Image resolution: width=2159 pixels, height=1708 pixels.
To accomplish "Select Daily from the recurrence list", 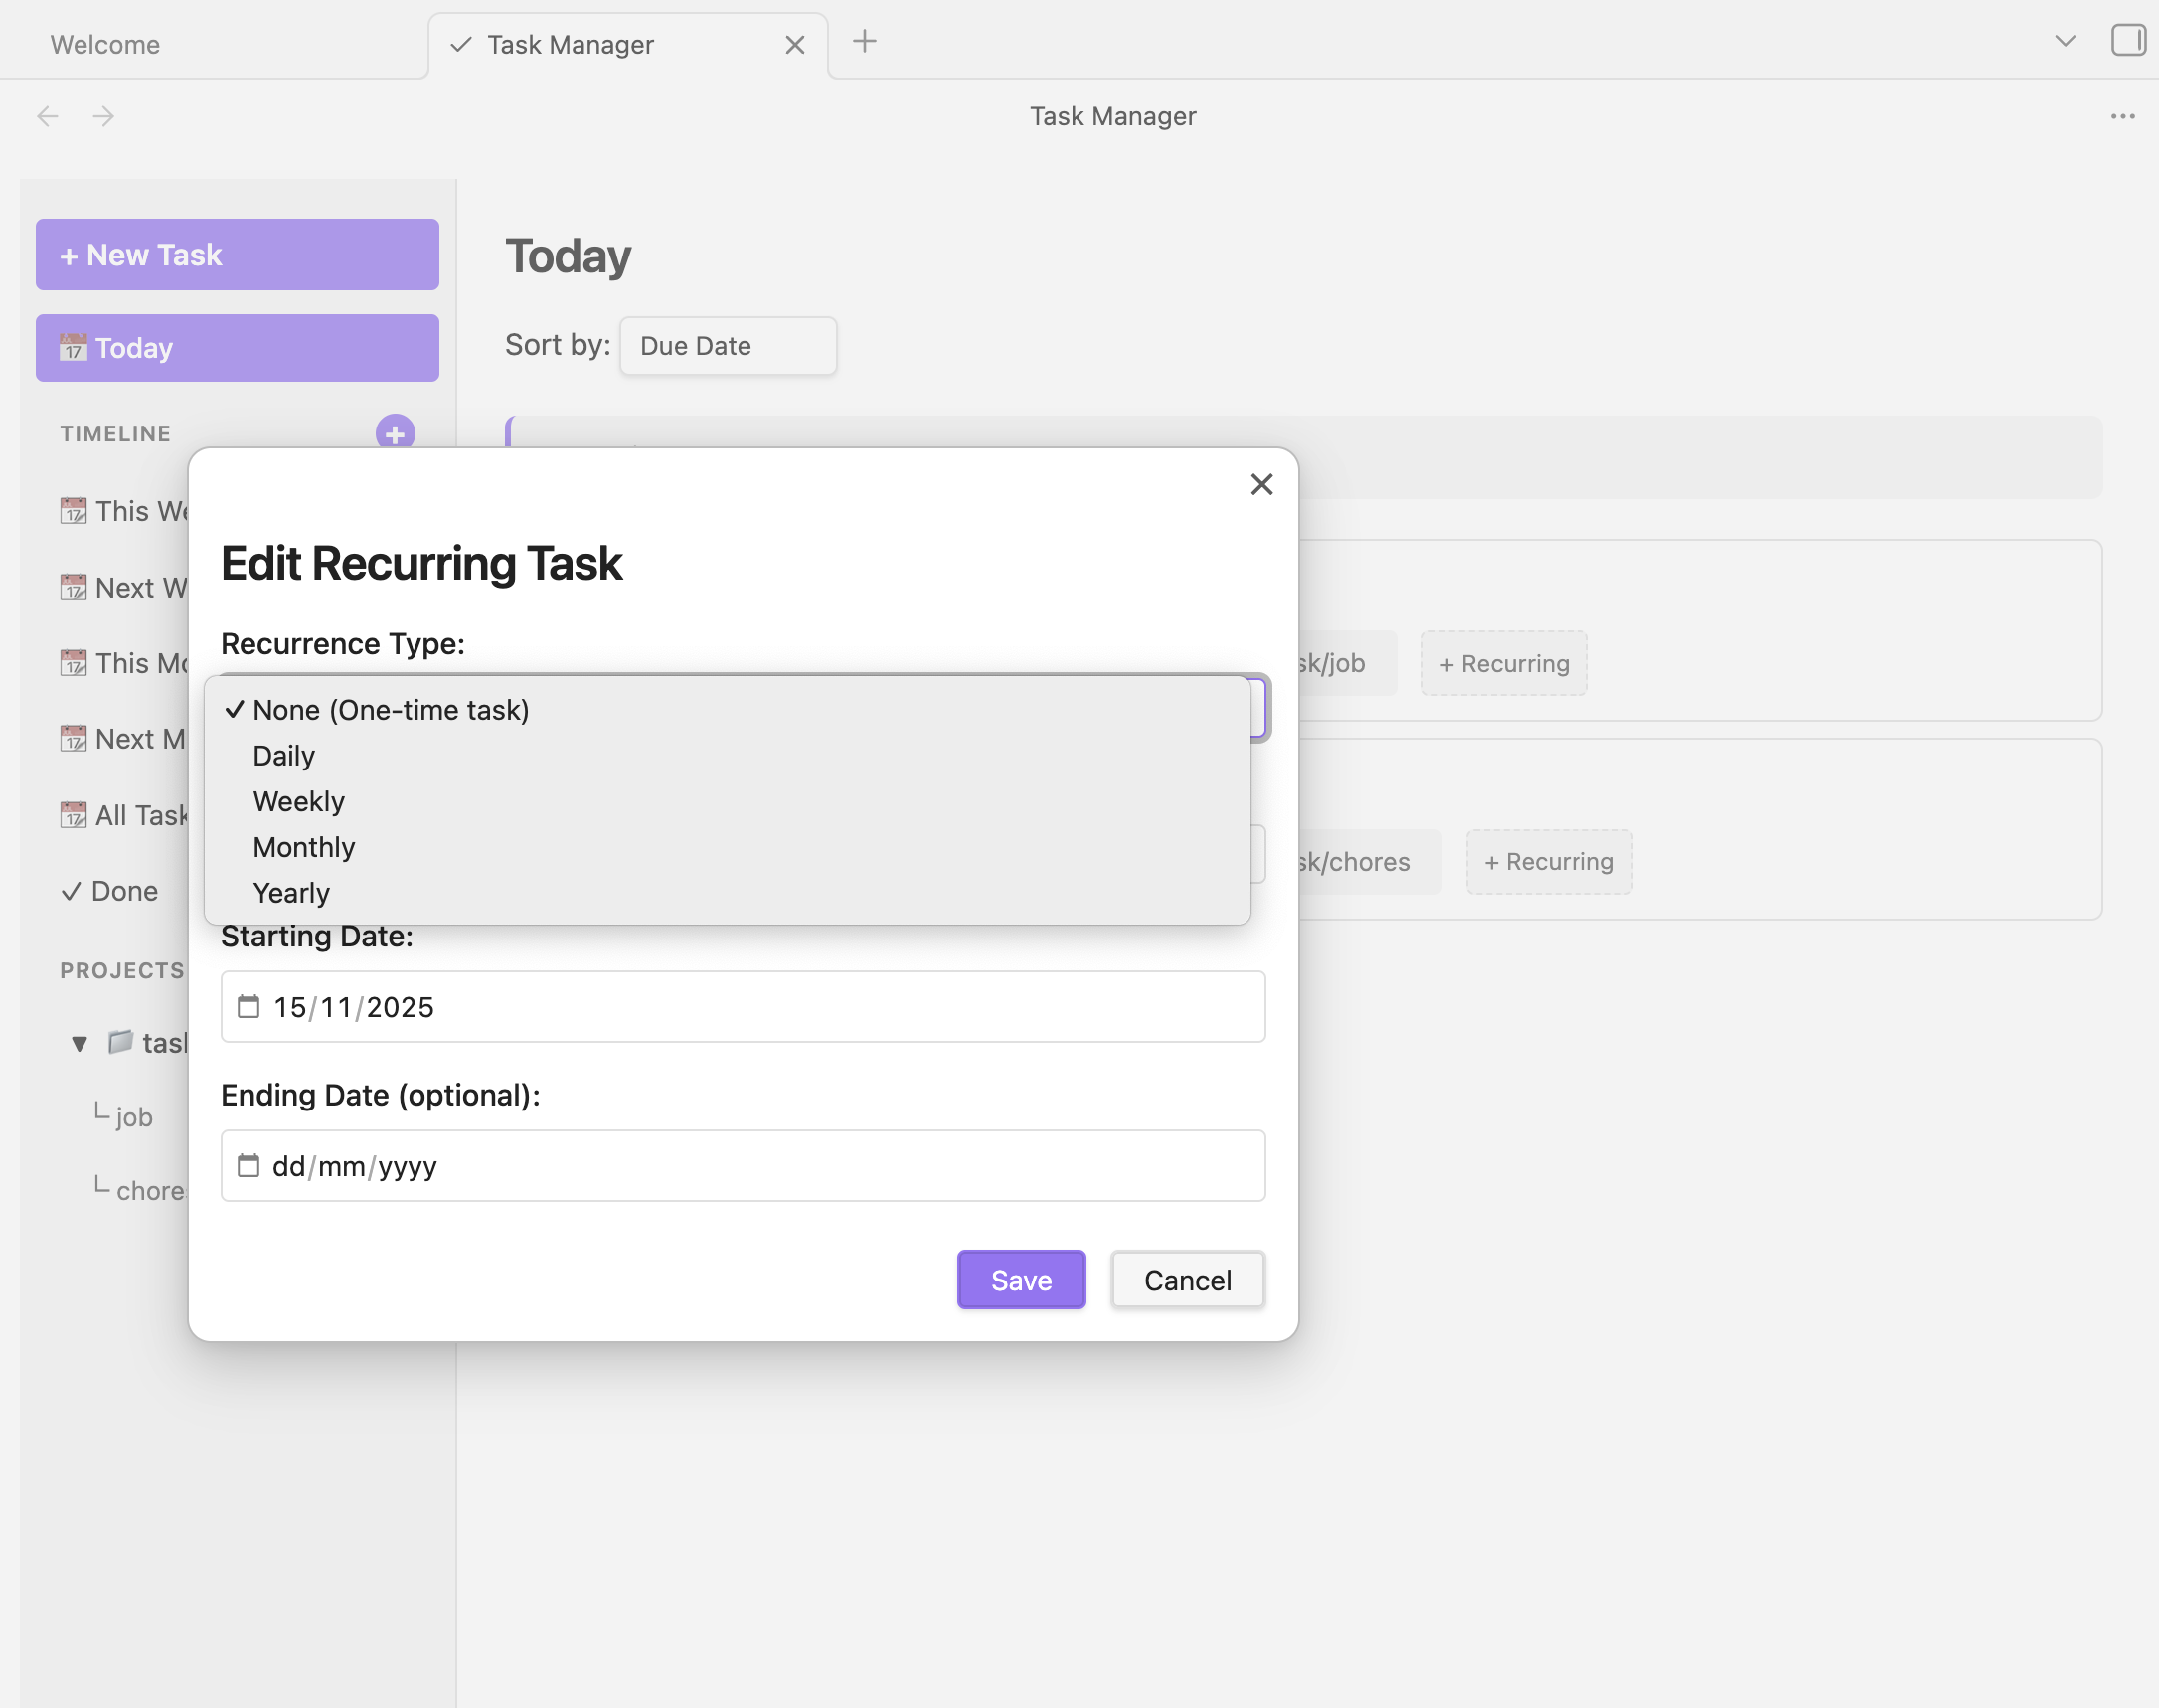I will [x=284, y=756].
